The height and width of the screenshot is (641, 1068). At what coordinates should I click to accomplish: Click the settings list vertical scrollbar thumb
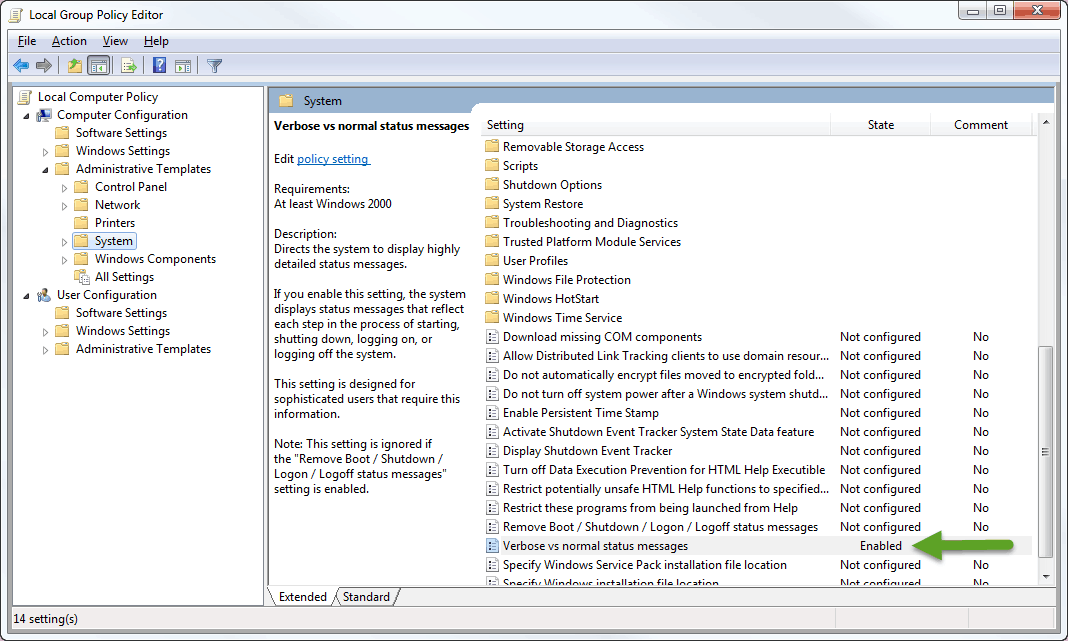[x=1046, y=450]
